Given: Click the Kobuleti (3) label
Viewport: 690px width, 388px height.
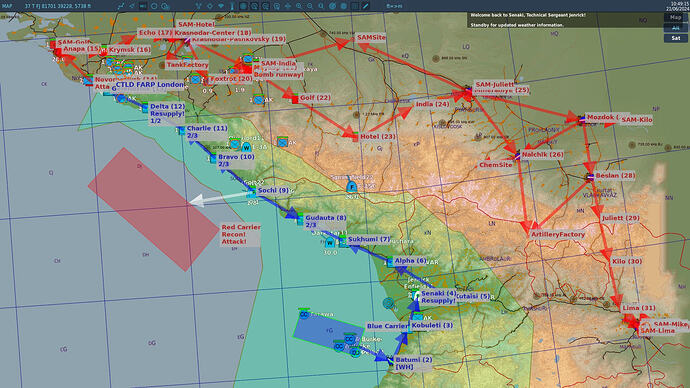Looking at the screenshot, I should pyautogui.click(x=432, y=326).
